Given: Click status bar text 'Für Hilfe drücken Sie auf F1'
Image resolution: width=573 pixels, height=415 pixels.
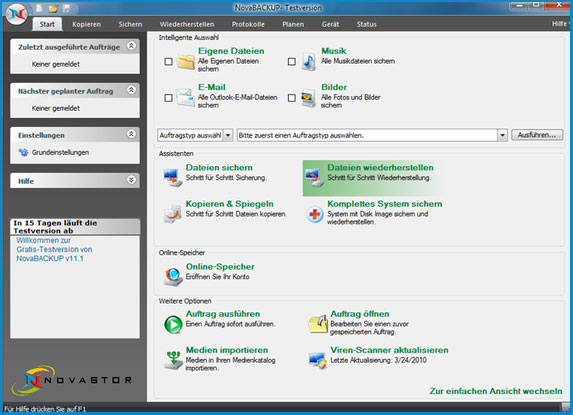Looking at the screenshot, I should point(45,409).
